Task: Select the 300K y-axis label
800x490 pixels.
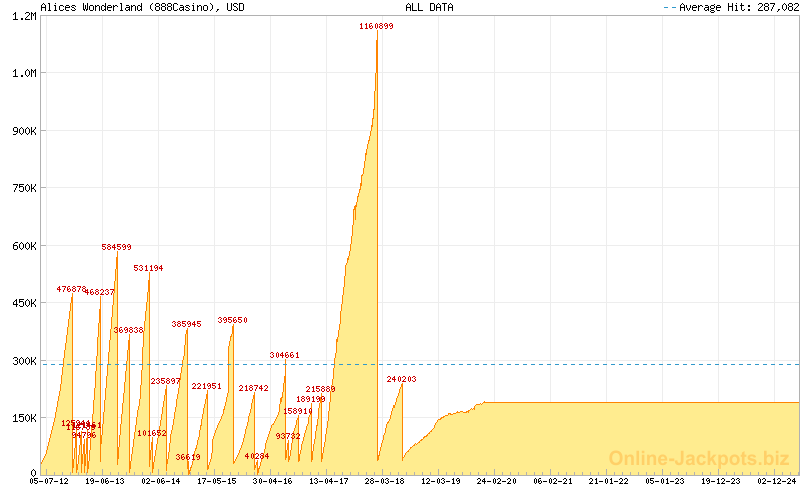Action: pyautogui.click(x=22, y=361)
